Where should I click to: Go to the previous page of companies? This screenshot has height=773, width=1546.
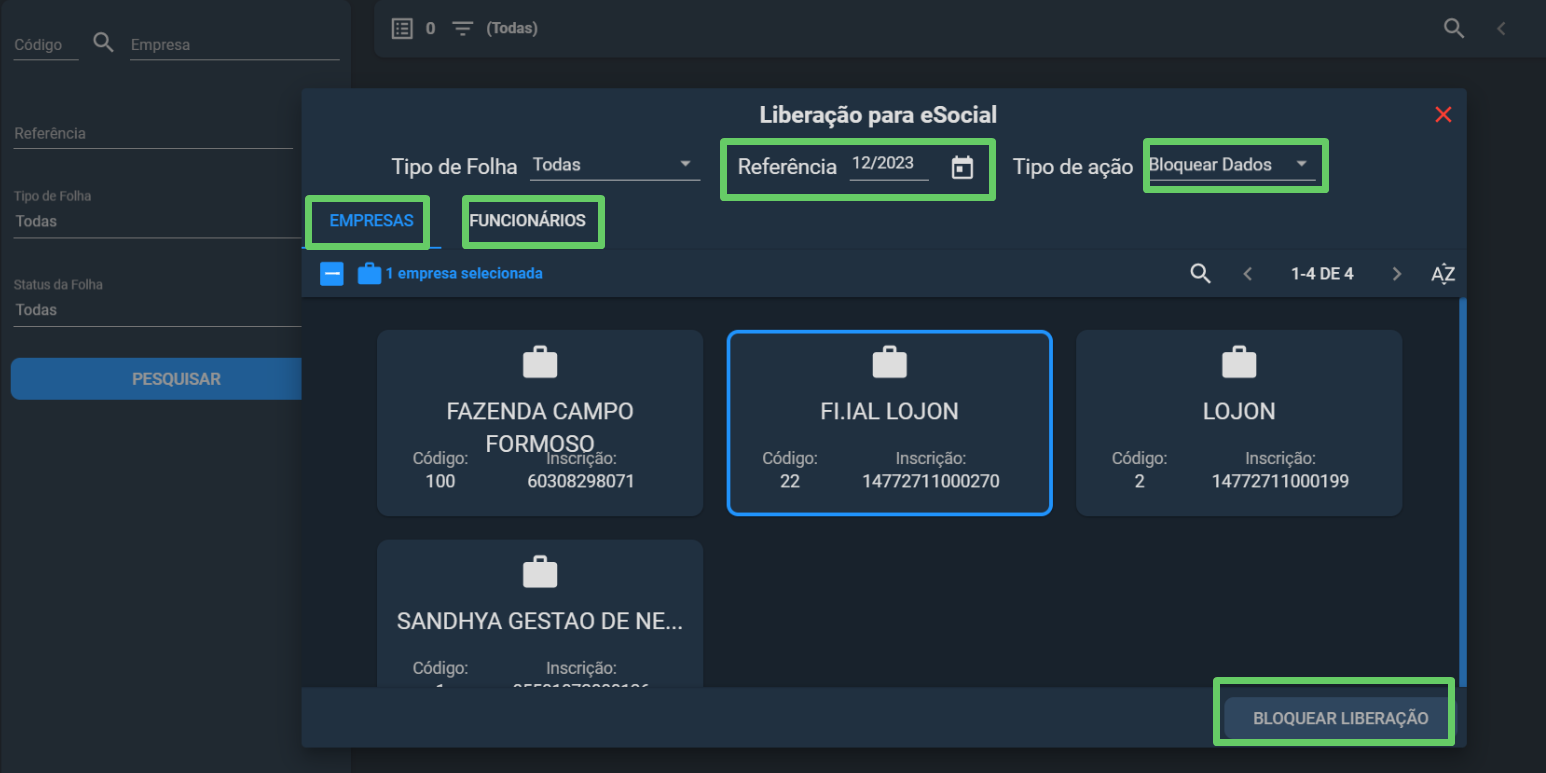coord(1247,274)
